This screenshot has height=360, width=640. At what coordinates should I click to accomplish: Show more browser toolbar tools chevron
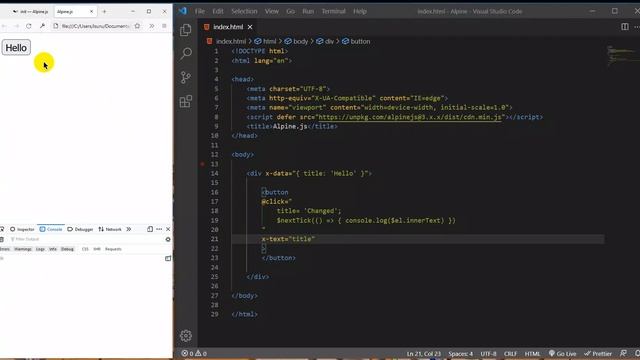(152, 26)
